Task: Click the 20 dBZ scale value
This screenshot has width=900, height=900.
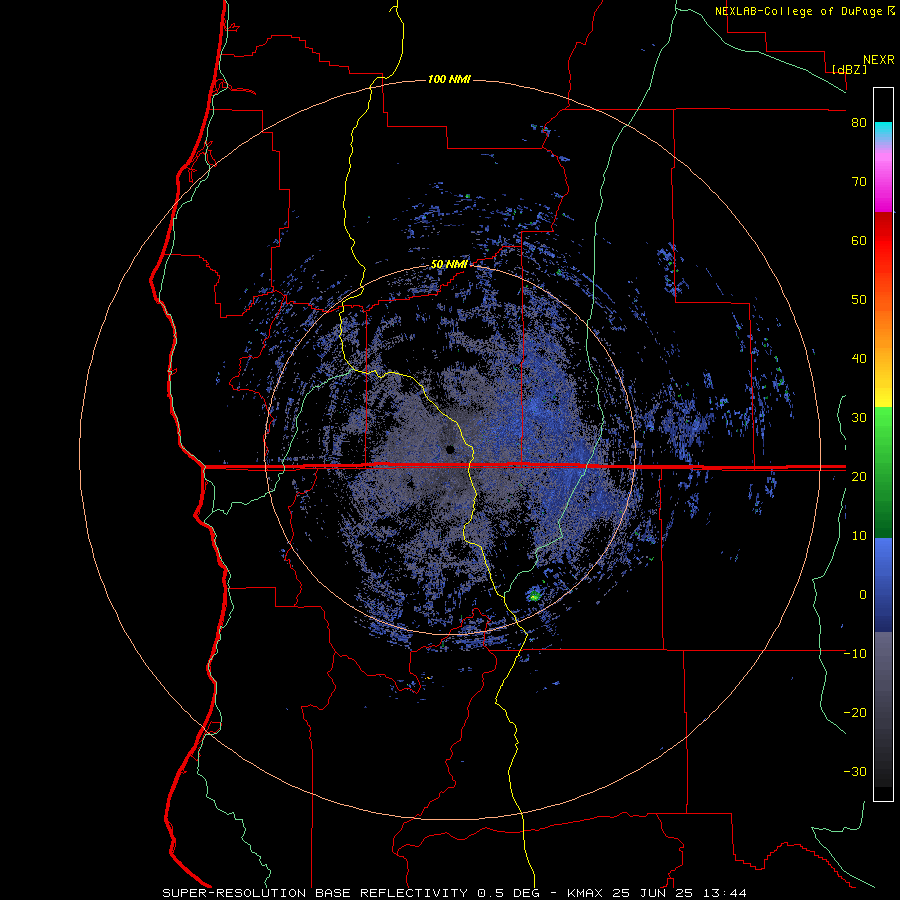Action: point(859,476)
